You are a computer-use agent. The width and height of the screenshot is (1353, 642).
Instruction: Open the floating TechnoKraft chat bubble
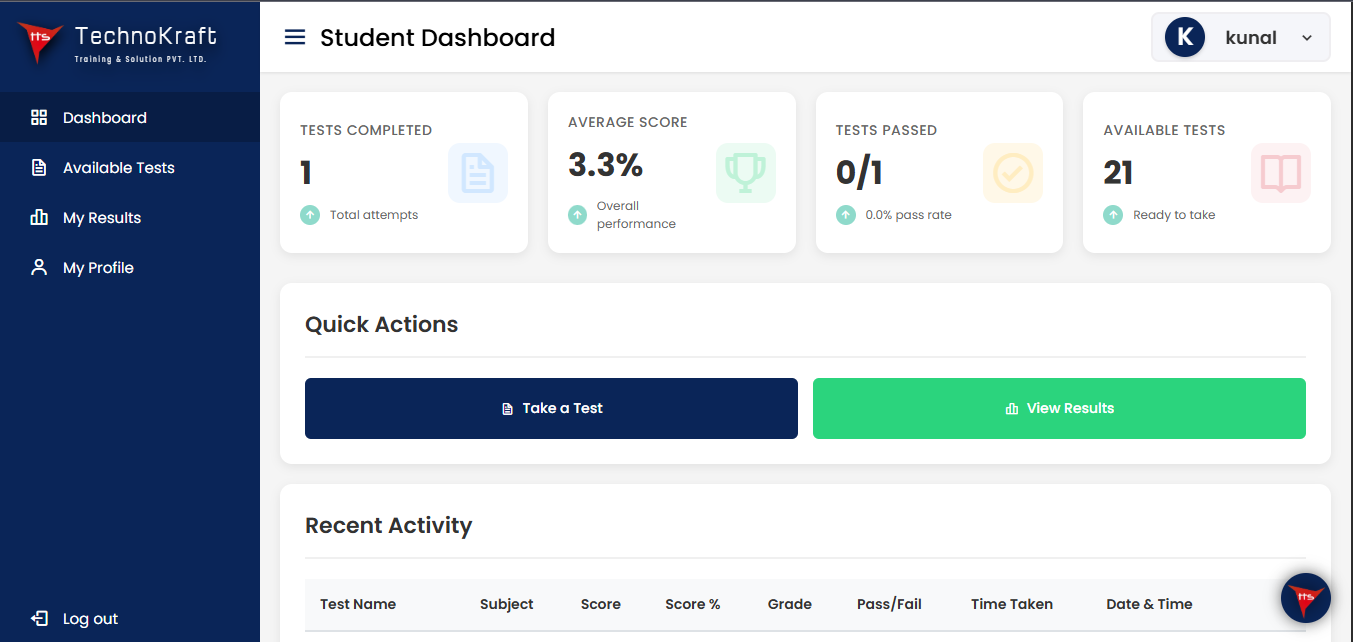point(1305,598)
